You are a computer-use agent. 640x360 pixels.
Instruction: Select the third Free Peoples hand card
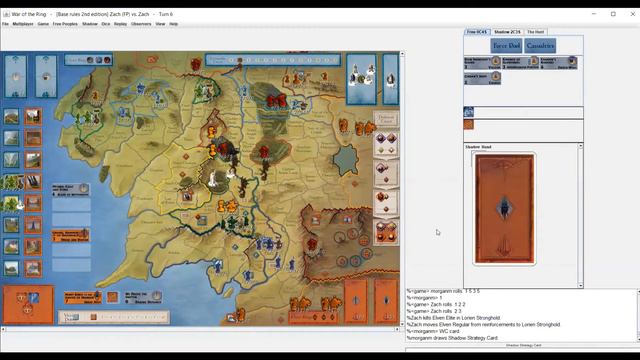pos(559,63)
